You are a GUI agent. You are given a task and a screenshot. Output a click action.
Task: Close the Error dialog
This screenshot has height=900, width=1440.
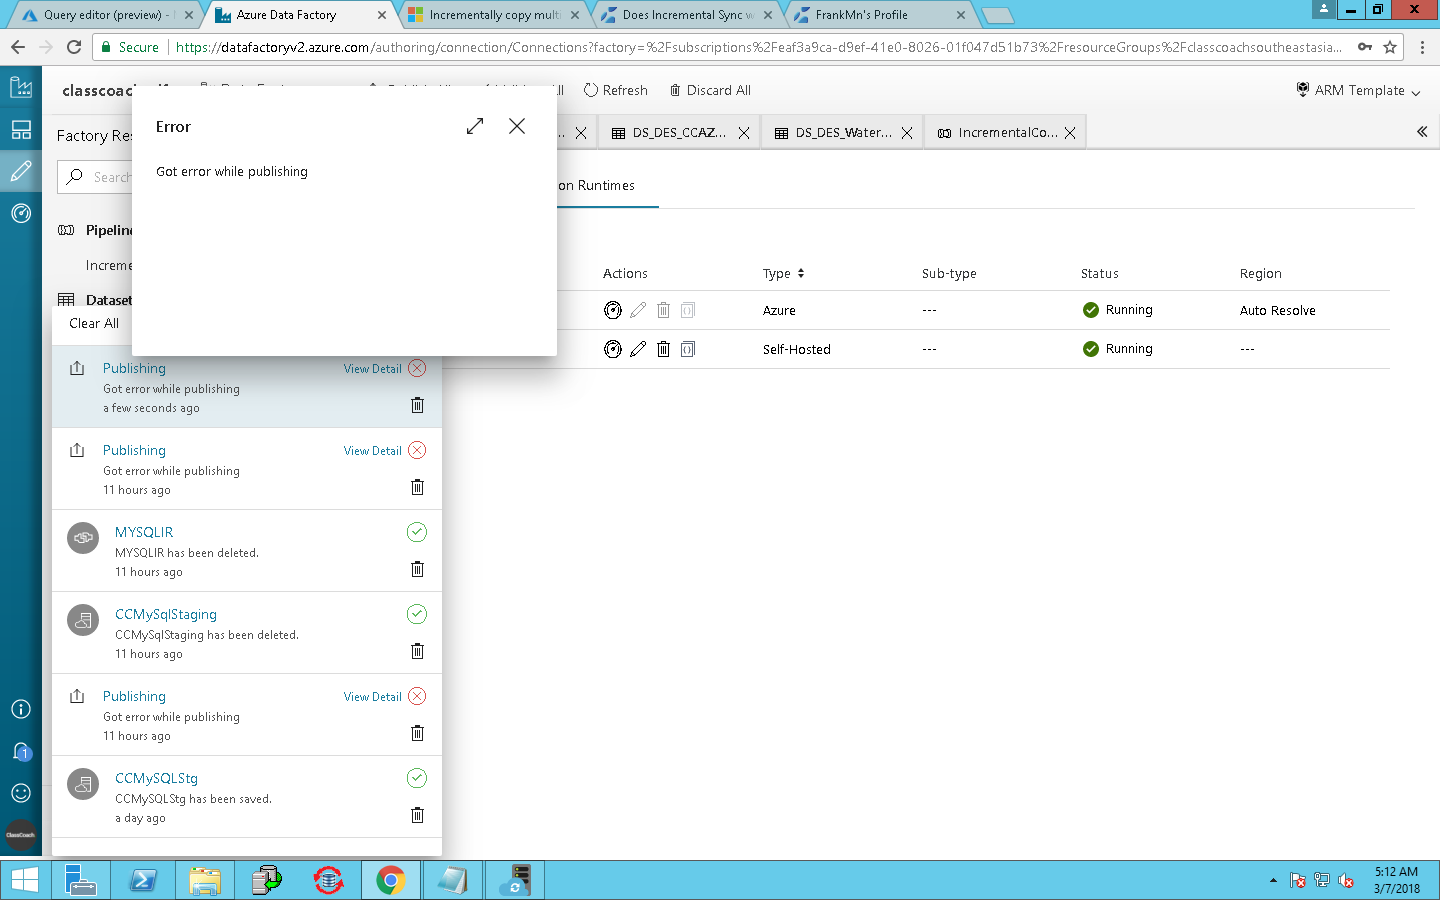pos(517,126)
